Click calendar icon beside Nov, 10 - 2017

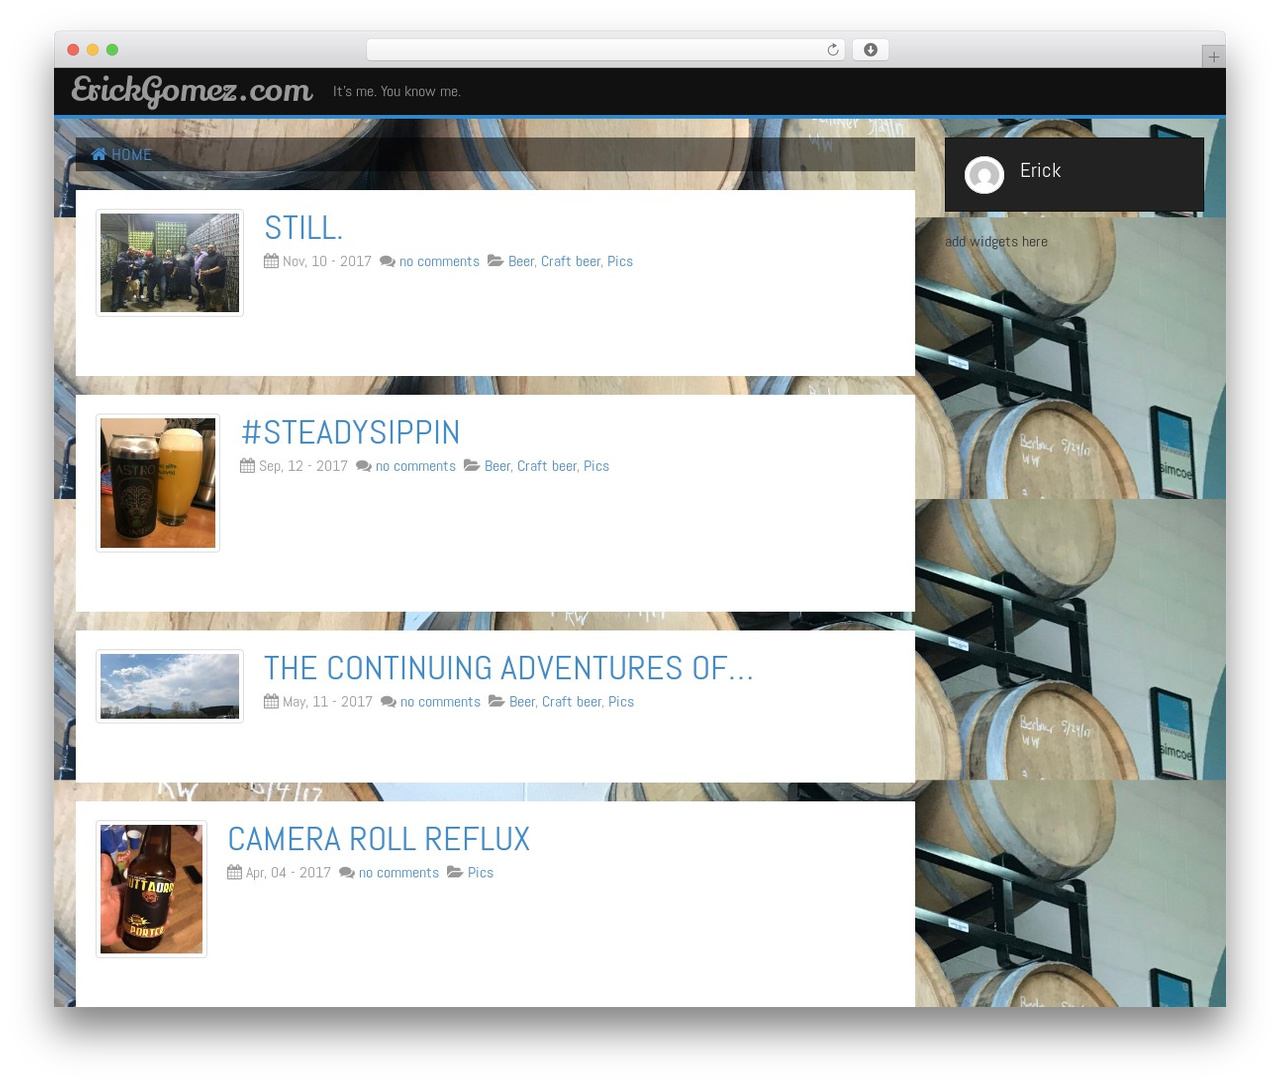271,261
